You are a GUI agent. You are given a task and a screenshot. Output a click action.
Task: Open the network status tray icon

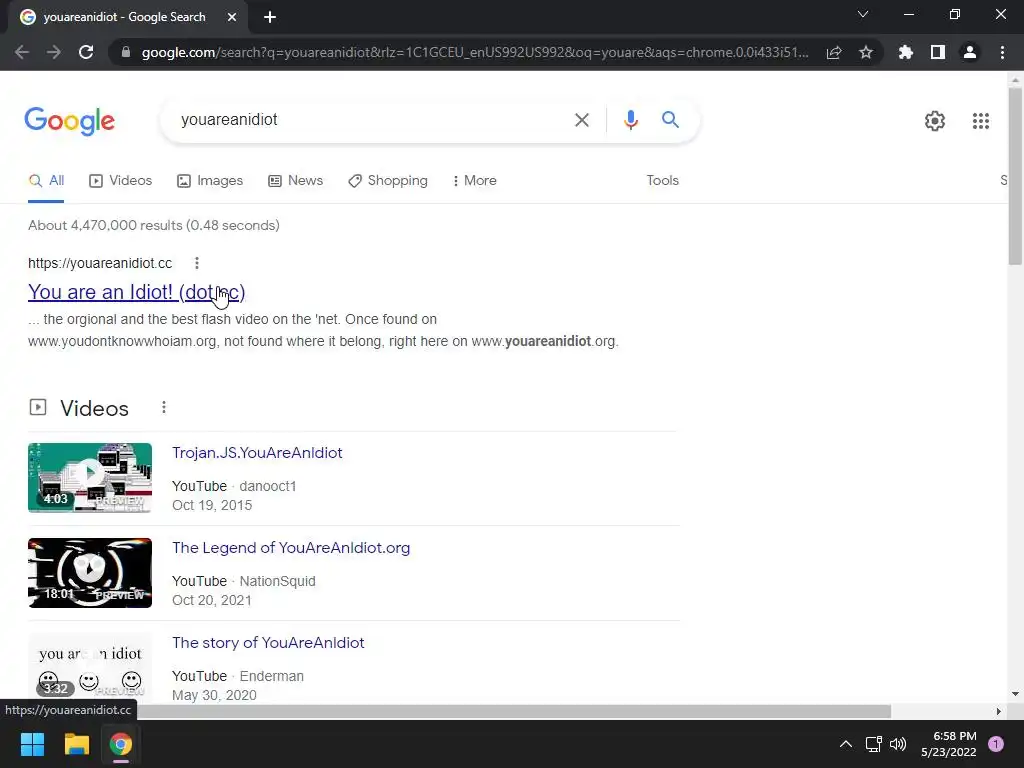[x=873, y=744]
